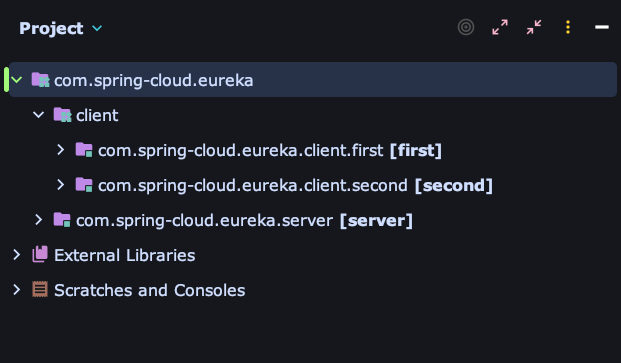
Task: Click the first module folder icon
Action: (84, 150)
